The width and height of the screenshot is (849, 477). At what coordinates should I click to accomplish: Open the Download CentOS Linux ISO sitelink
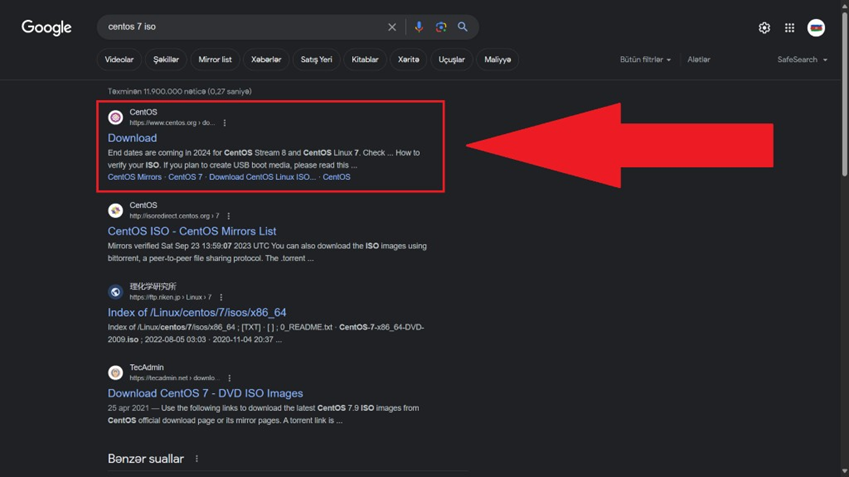(x=262, y=177)
